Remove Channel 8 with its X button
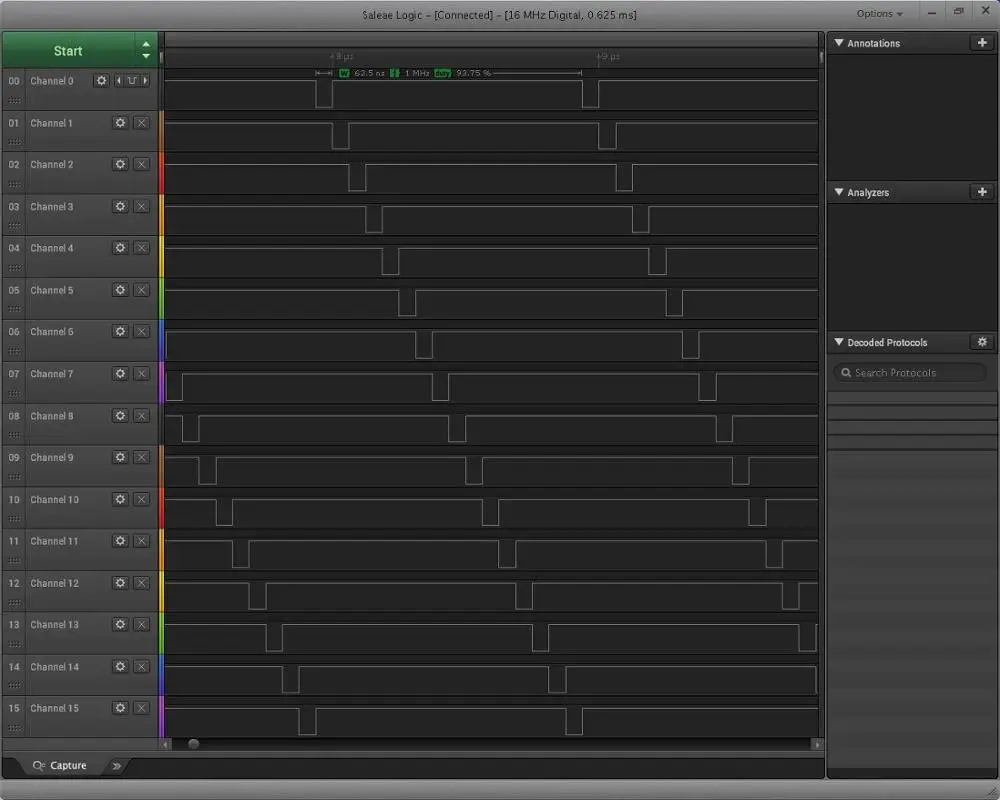 142,415
